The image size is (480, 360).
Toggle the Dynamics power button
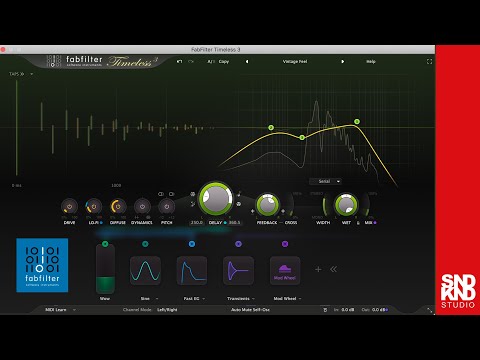click(142, 207)
